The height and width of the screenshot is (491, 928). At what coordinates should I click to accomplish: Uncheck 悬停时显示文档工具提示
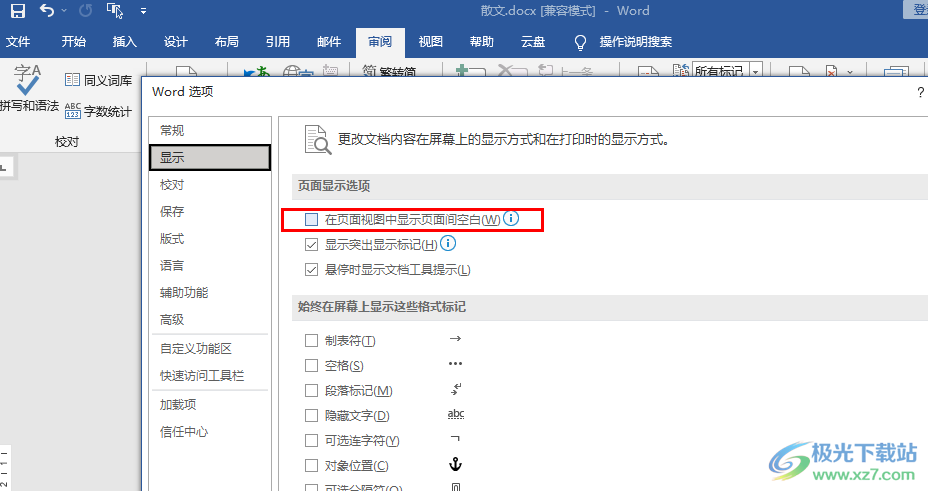point(311,270)
